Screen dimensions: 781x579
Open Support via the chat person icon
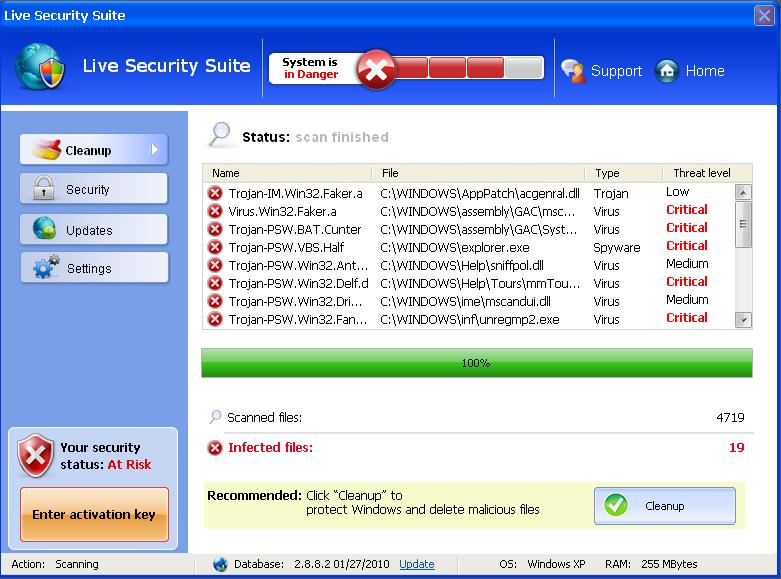pyautogui.click(x=573, y=71)
